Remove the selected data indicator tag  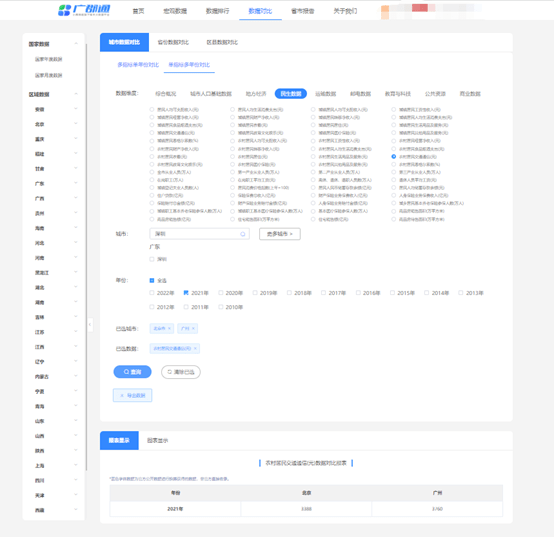click(x=195, y=348)
